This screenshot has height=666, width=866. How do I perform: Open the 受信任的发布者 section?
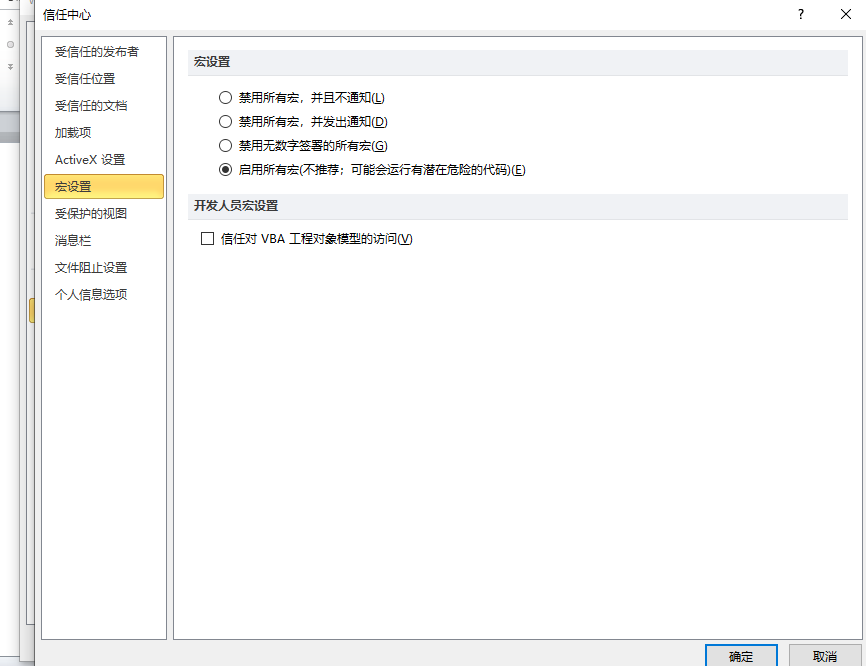pos(104,52)
